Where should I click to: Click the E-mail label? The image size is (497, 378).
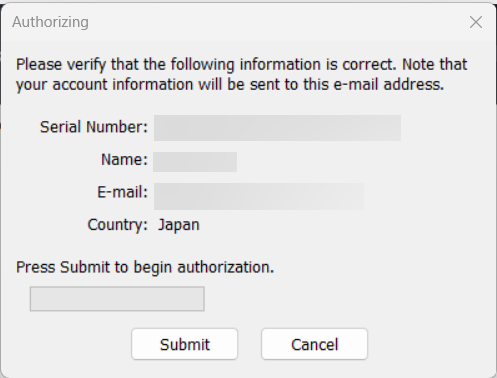(122, 192)
